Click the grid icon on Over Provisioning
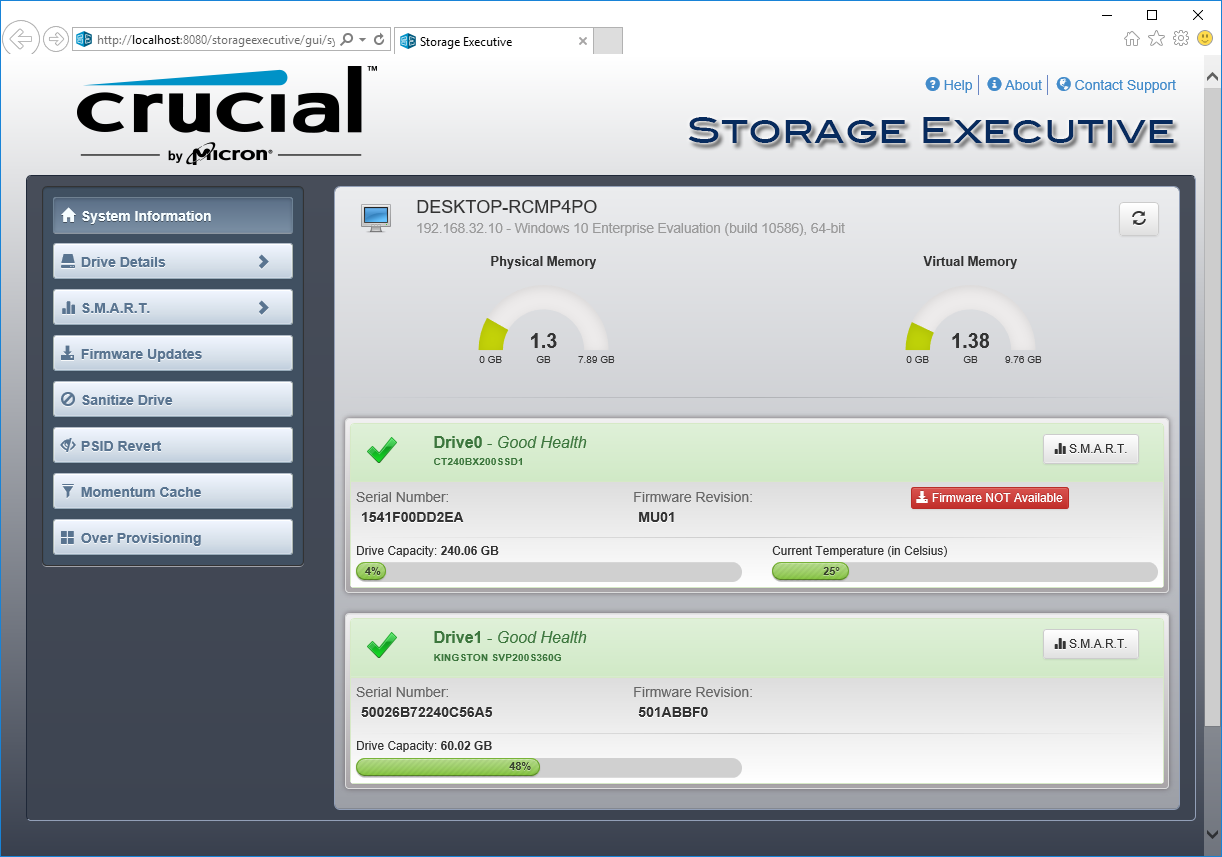1222x857 pixels. coord(68,537)
